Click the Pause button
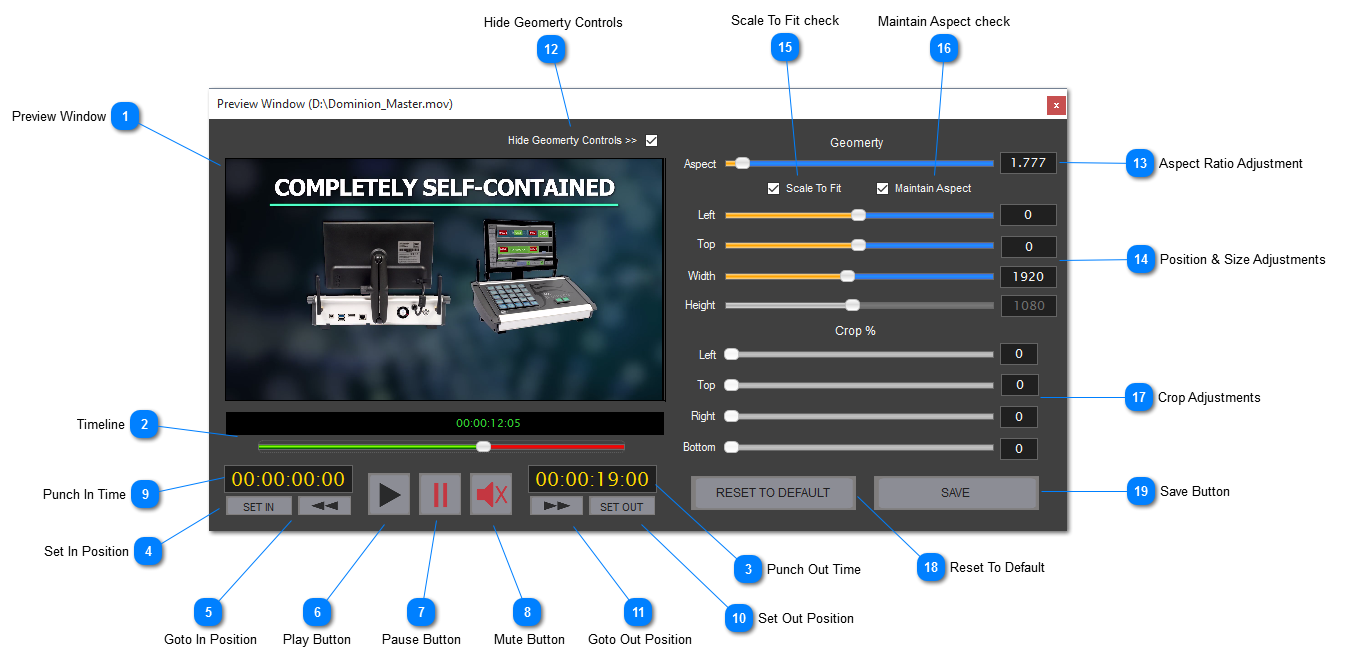The image size is (1346, 663). (x=440, y=493)
